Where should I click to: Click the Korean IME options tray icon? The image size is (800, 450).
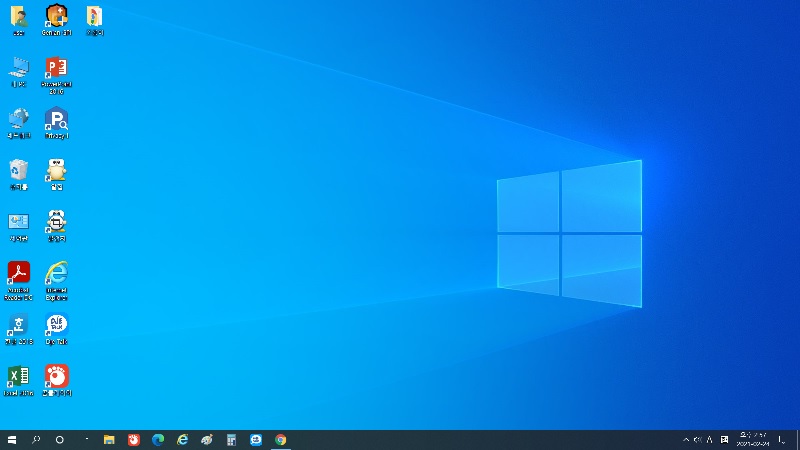[x=724, y=439]
